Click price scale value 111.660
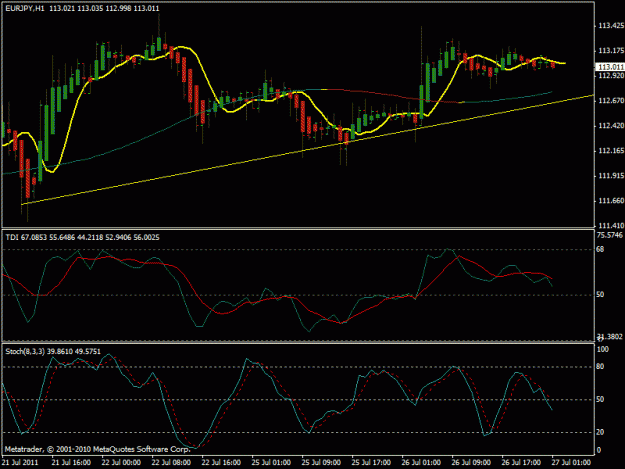625x469 pixels. pos(611,201)
